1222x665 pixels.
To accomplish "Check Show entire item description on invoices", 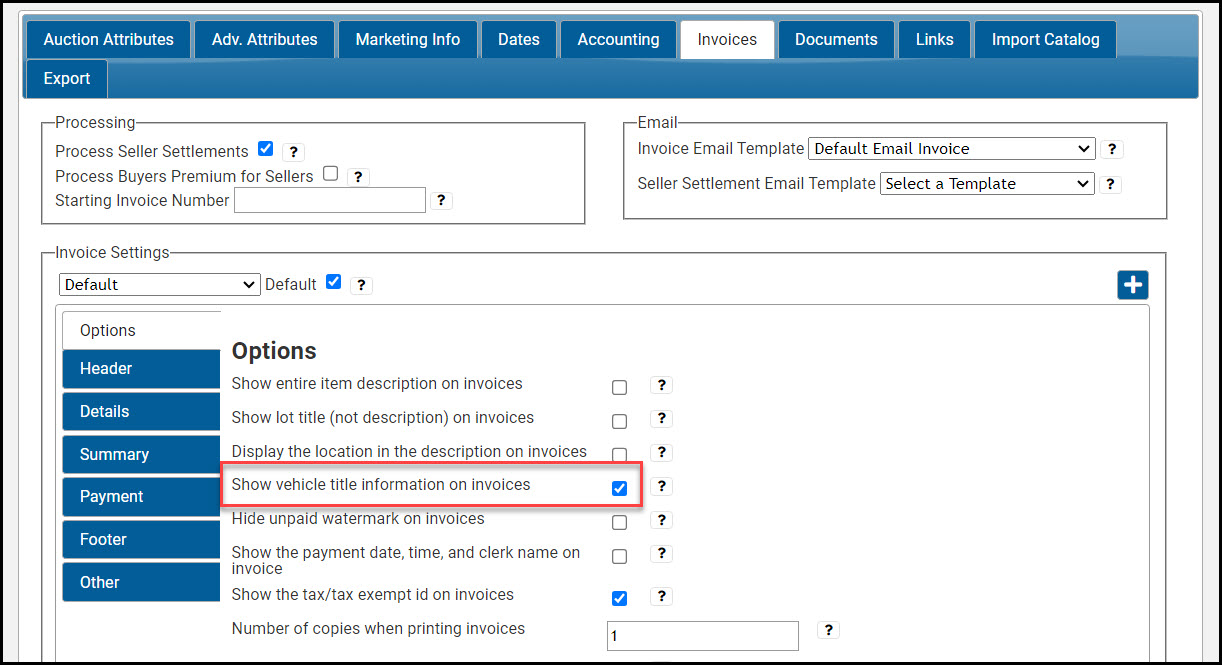I will 620,388.
